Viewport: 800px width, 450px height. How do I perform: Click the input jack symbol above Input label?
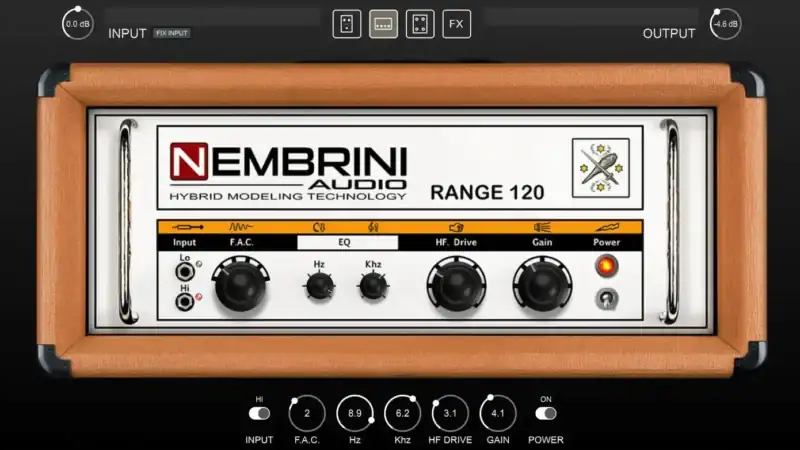pos(187,227)
